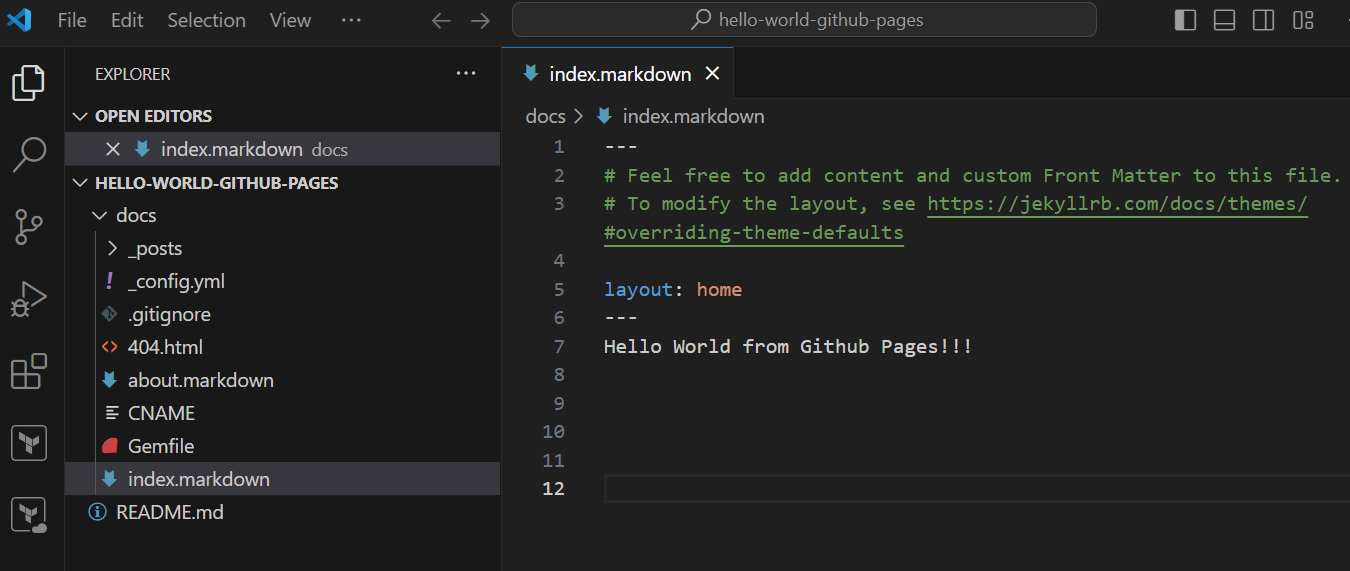Screen dimensions: 1350x571
Task: Open the Run and Debug view
Action: tap(29, 300)
